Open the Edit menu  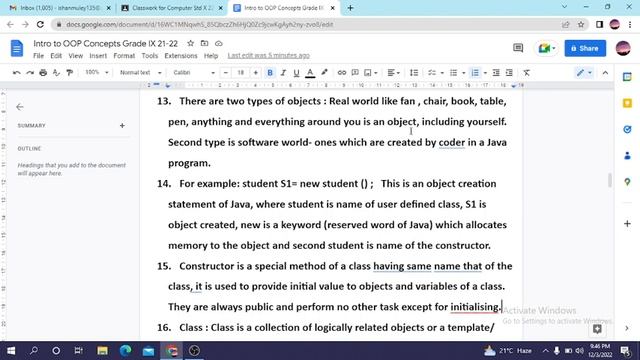(x=56, y=56)
